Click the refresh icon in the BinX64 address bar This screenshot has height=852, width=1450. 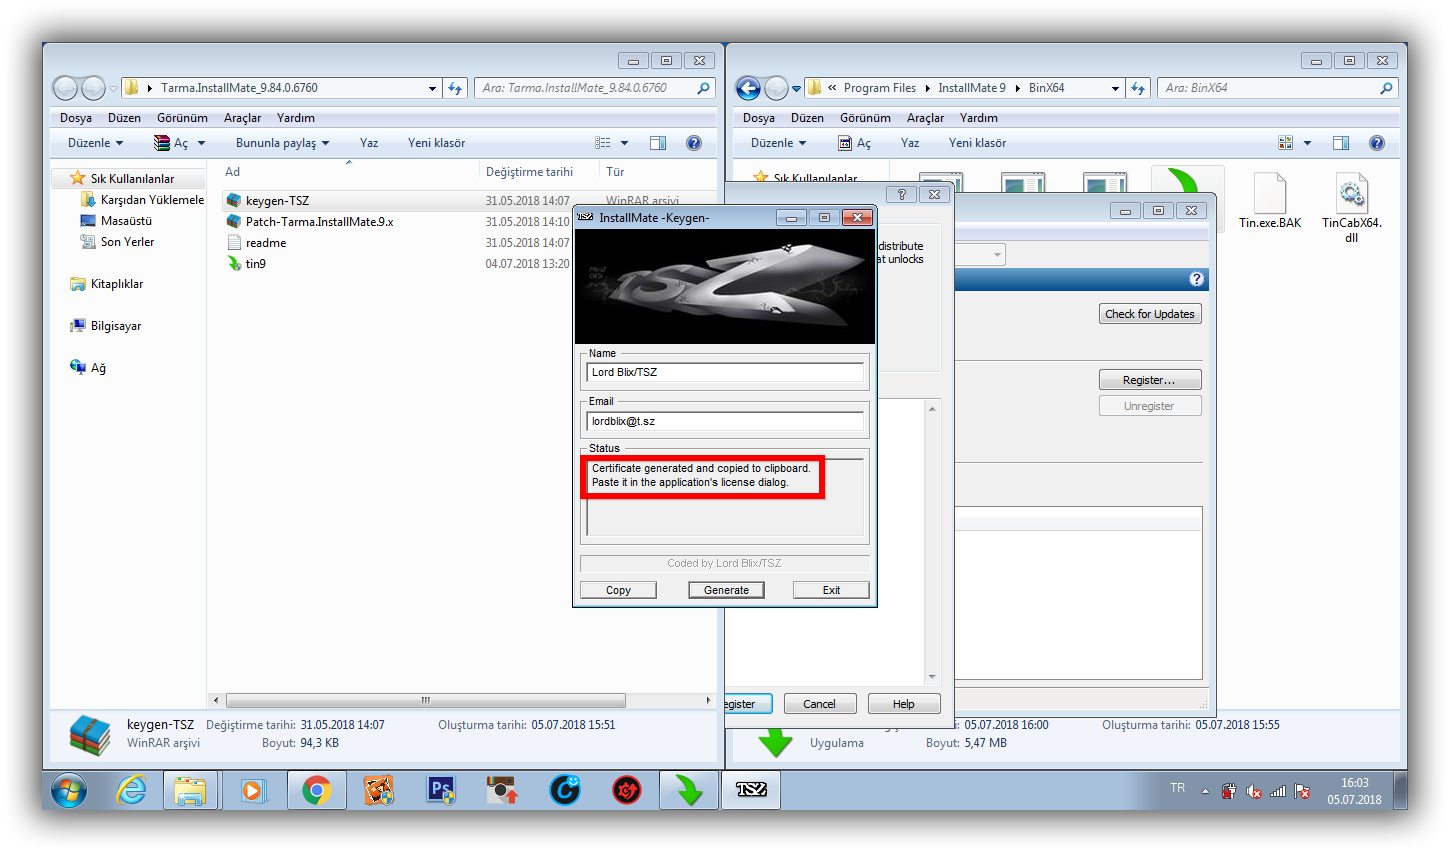(x=1138, y=88)
